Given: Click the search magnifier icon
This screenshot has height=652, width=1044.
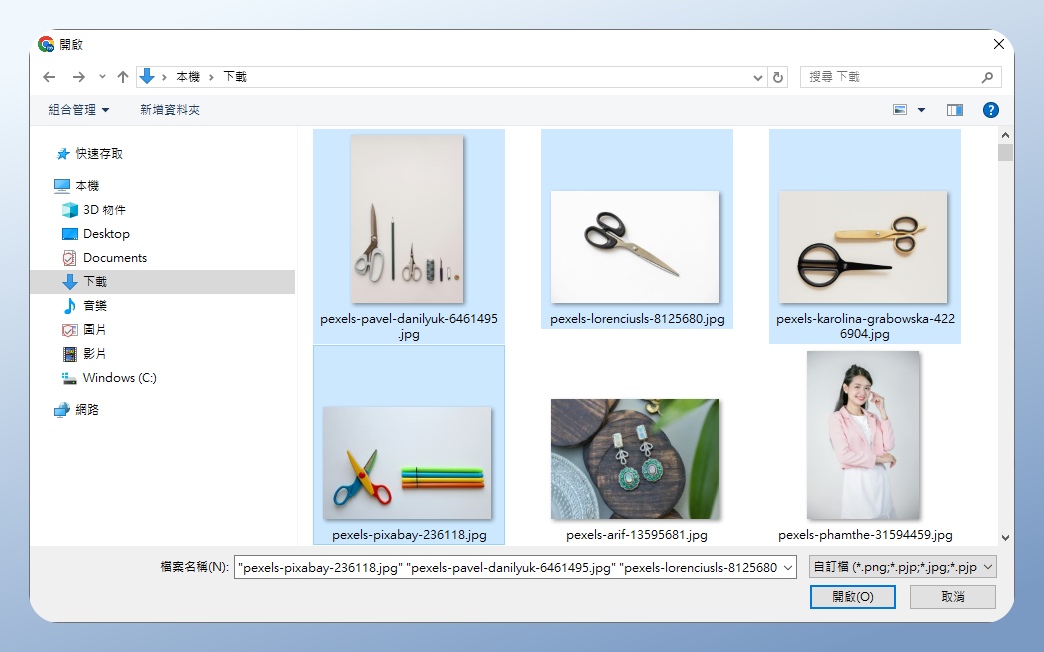Looking at the screenshot, I should point(987,77).
